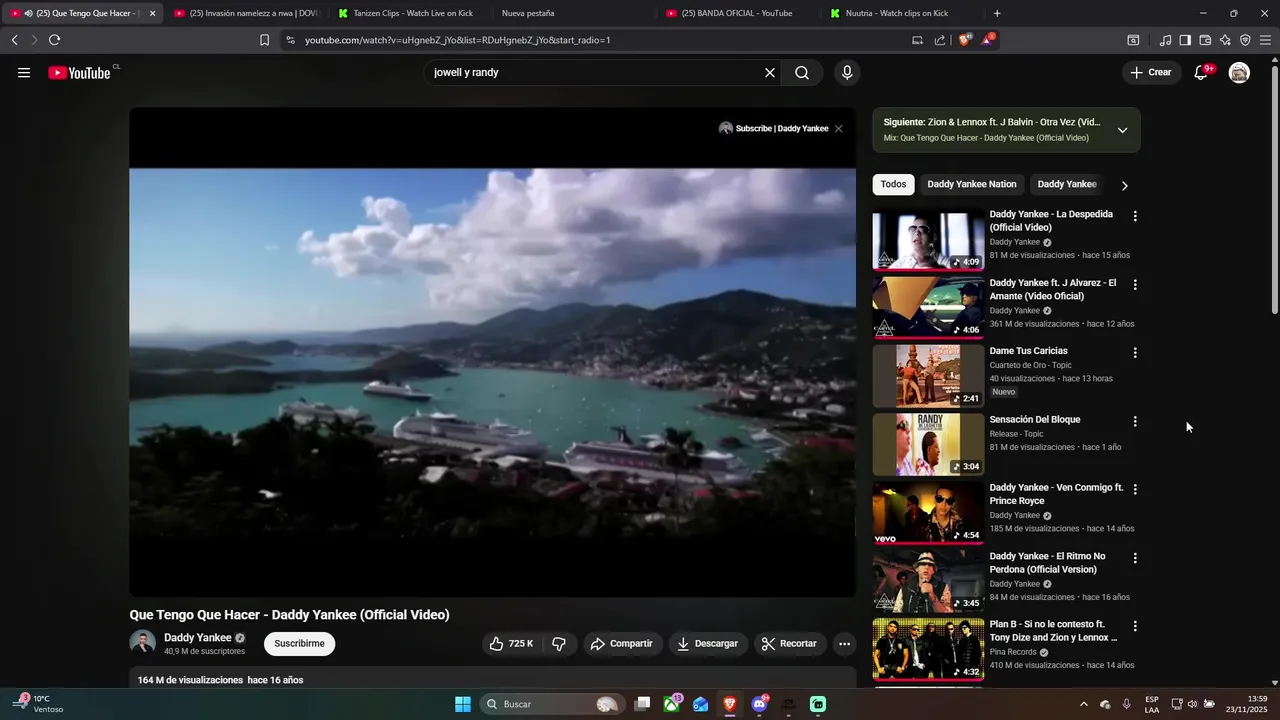Open options for El Ritmo No Perdona
1280x720 pixels.
tap(1135, 558)
